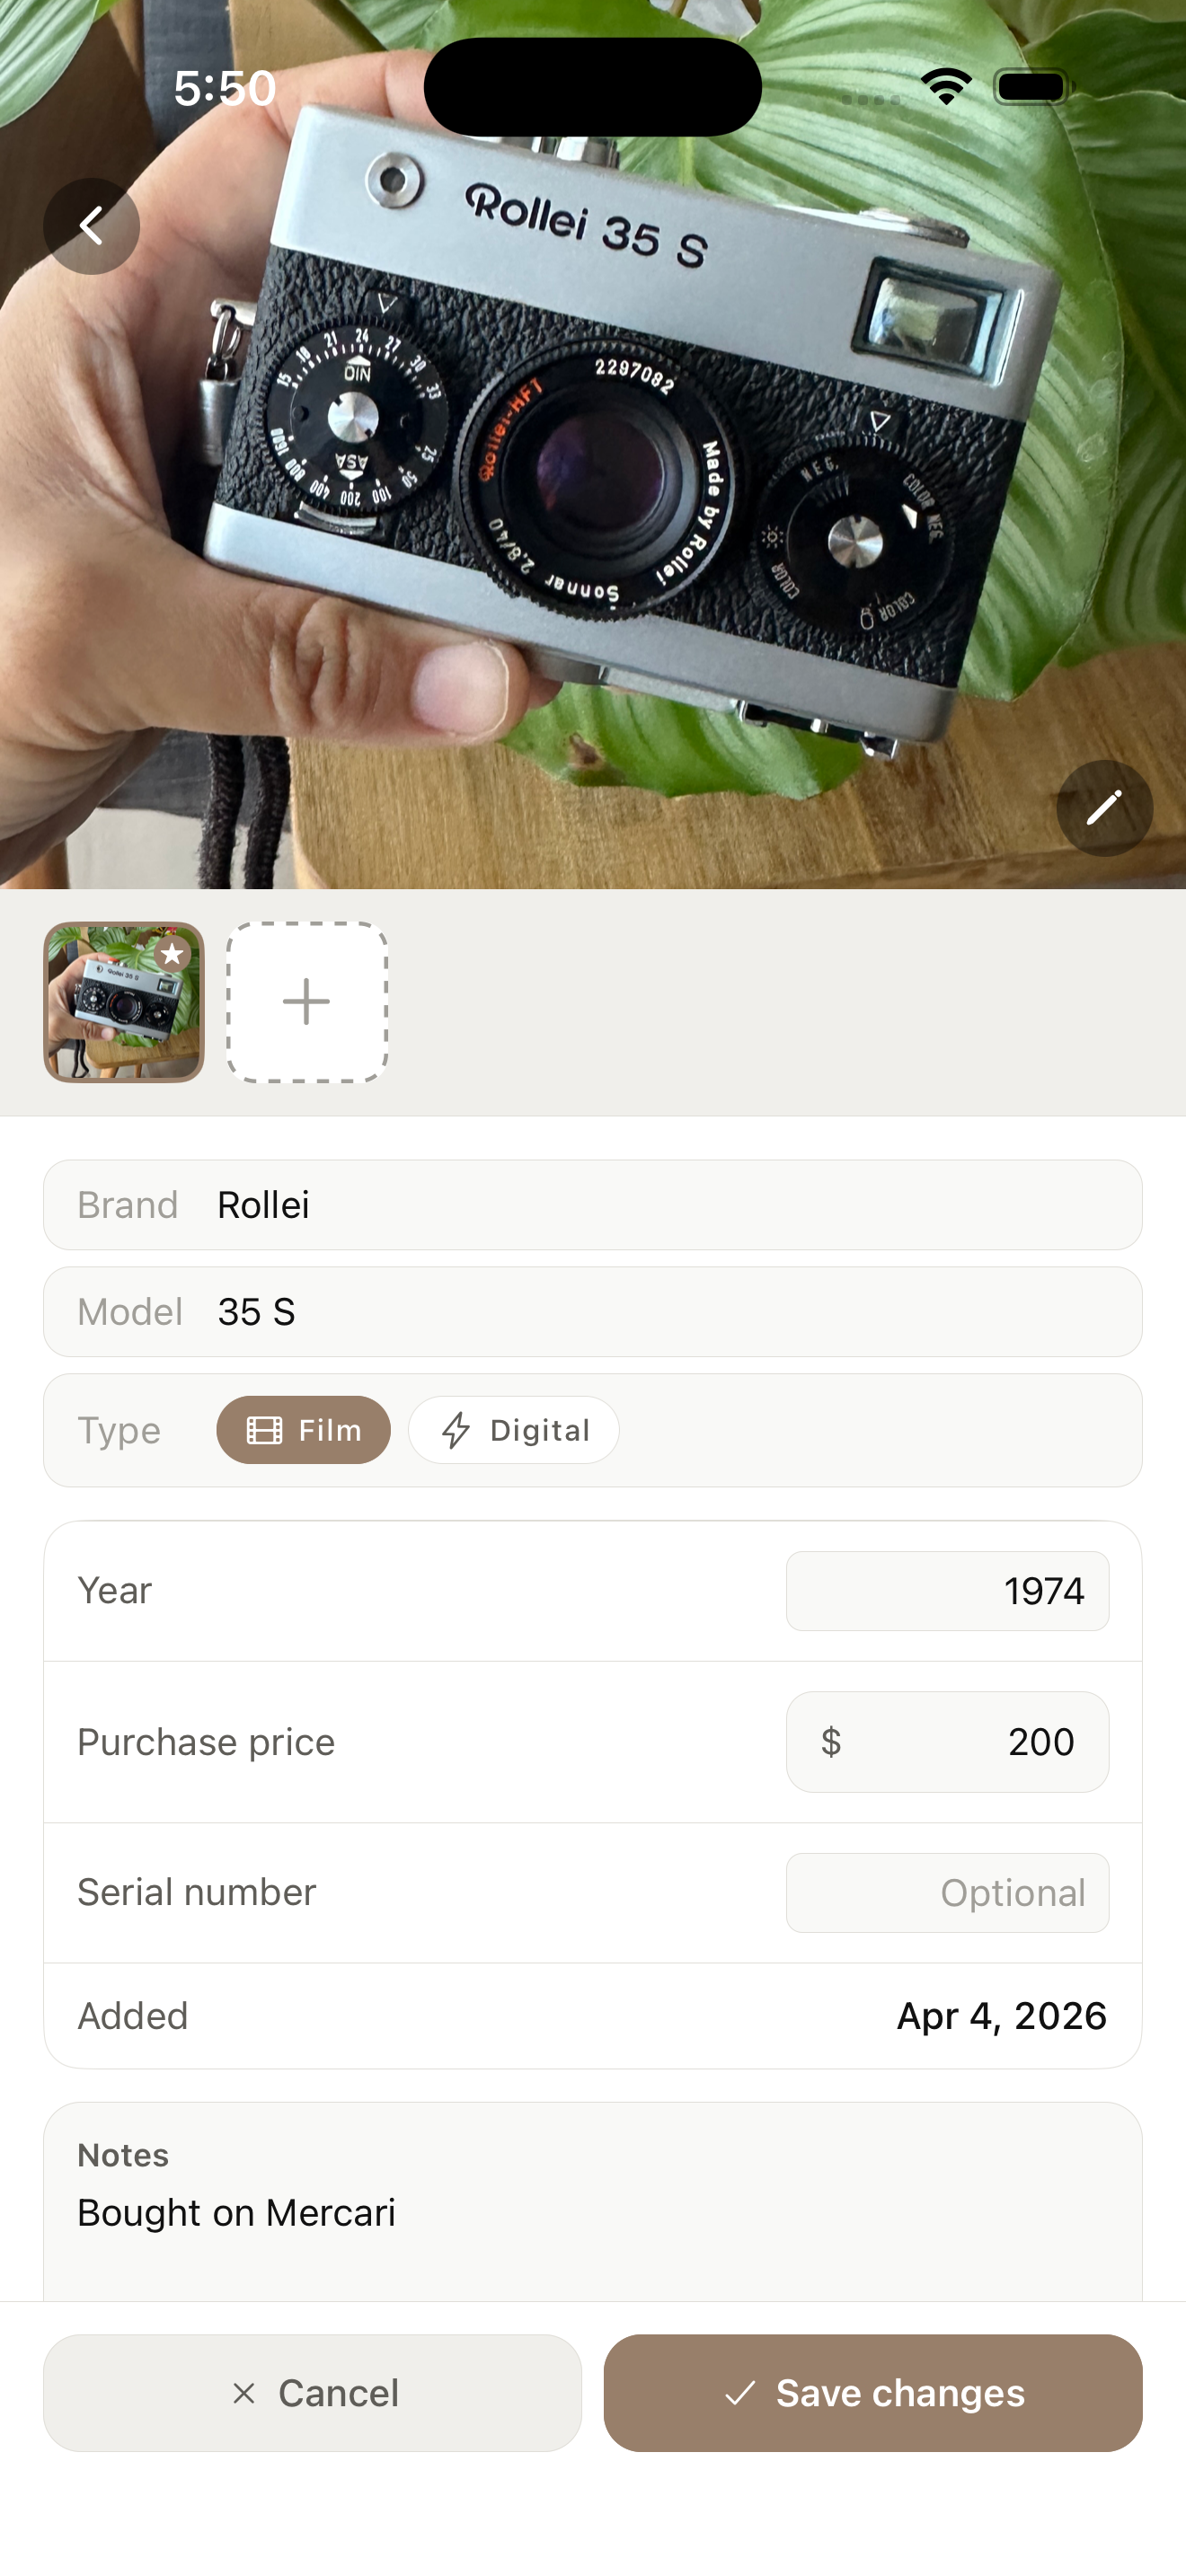
Task: Edit the Year value 1974
Action: point(947,1591)
